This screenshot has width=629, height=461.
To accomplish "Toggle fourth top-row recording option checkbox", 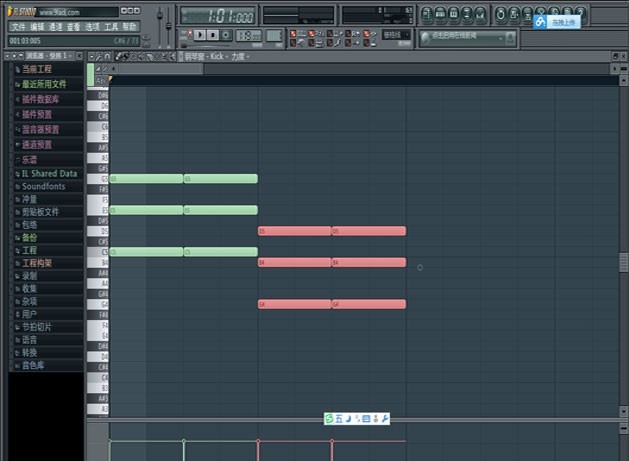I will tap(348, 34).
